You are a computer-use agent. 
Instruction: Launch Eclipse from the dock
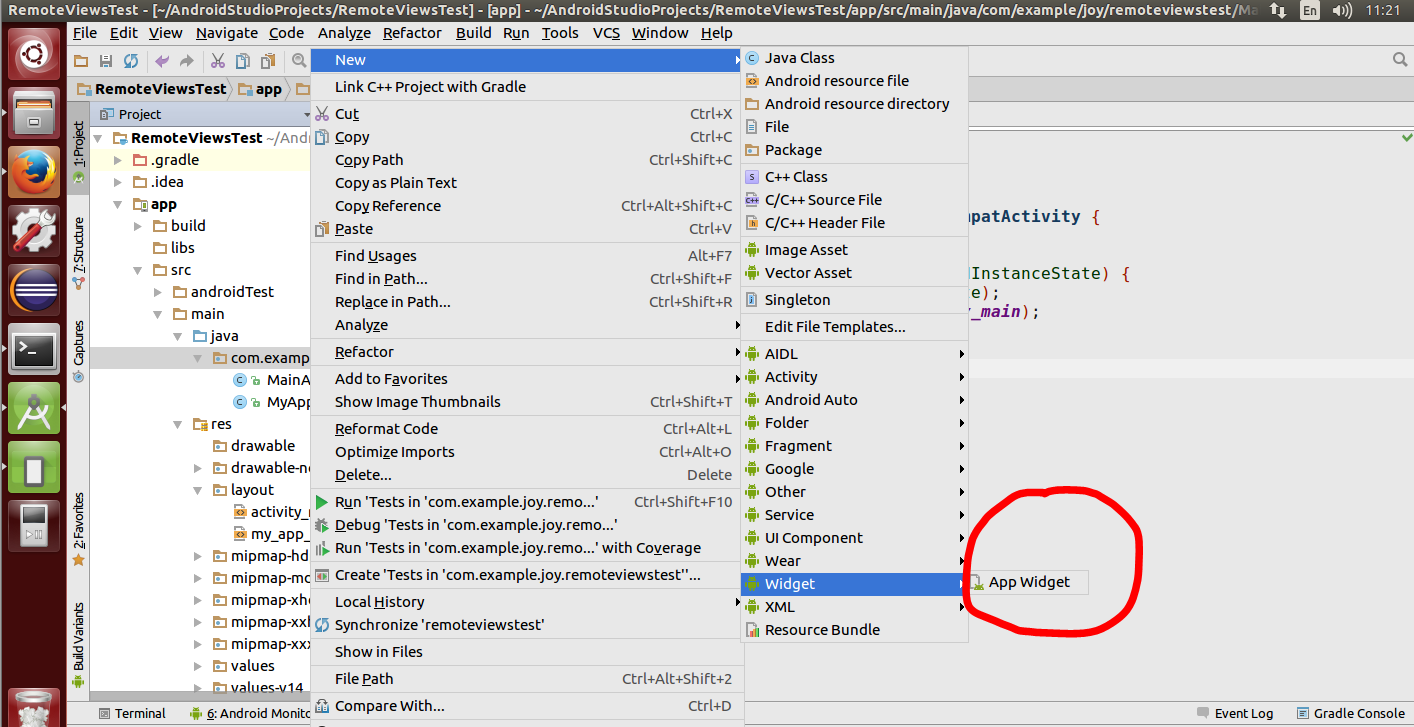(34, 290)
